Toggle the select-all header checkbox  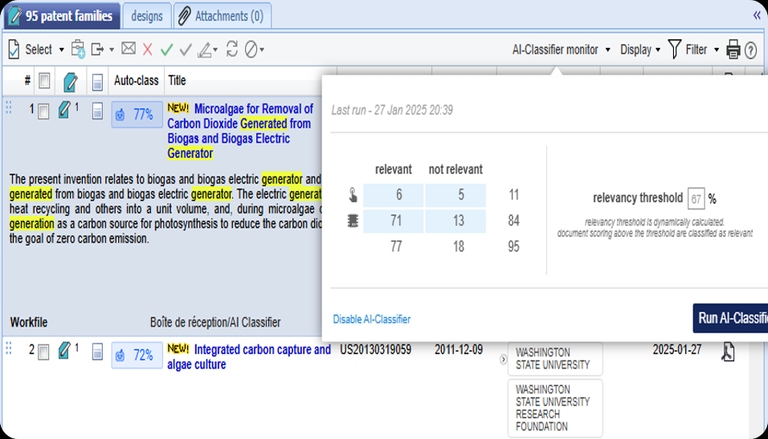click(43, 81)
